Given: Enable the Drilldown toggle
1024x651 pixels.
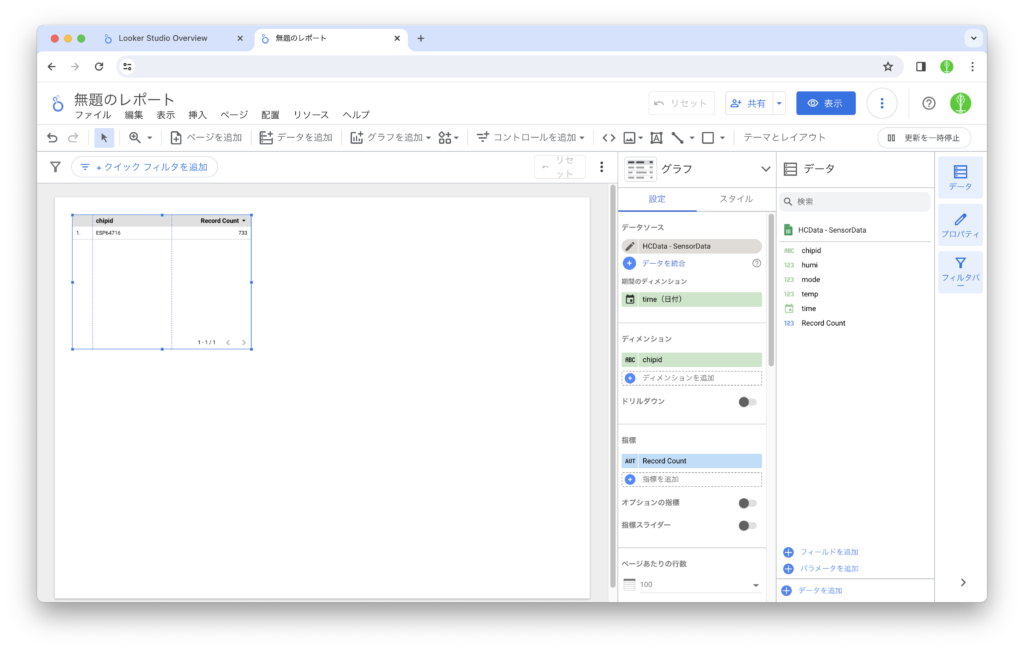Looking at the screenshot, I should tap(746, 402).
